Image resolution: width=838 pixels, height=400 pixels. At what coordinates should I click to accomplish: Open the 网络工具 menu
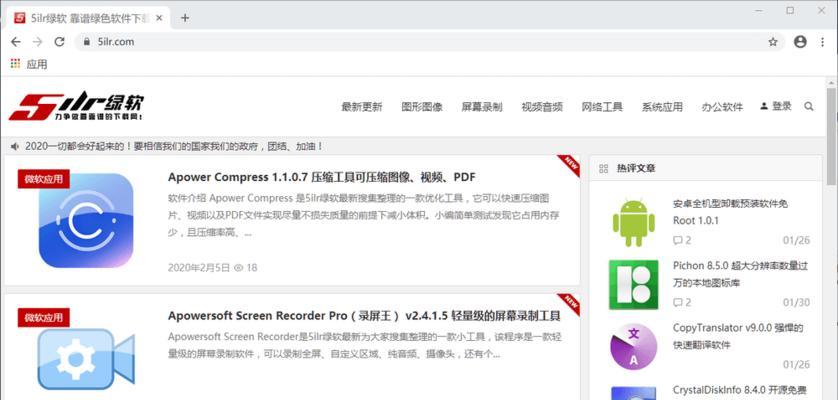point(602,106)
